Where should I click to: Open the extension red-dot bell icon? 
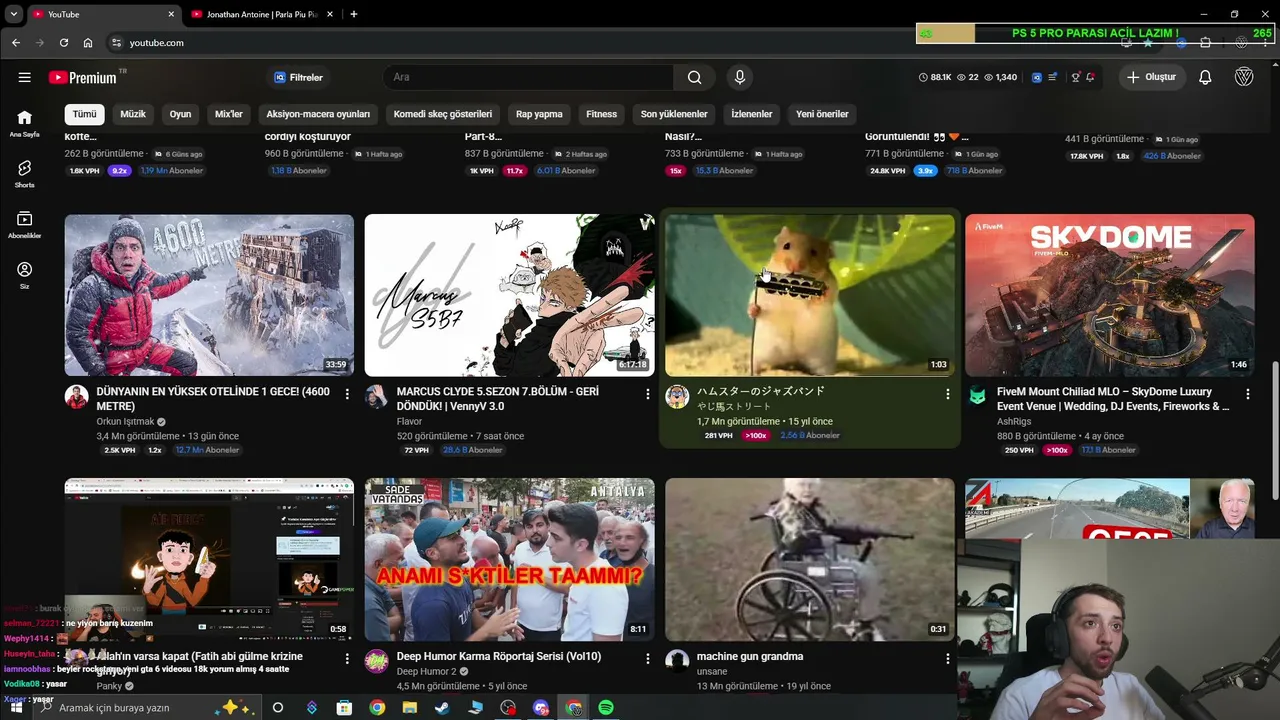point(1090,77)
